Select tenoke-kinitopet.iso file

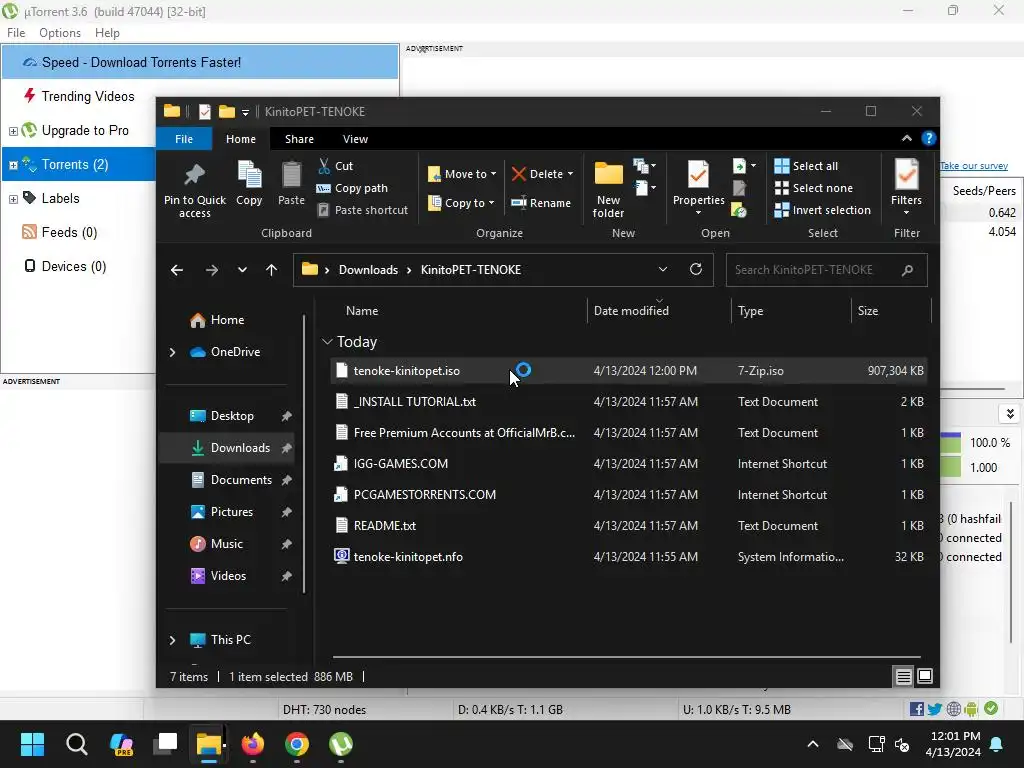tap(628, 371)
